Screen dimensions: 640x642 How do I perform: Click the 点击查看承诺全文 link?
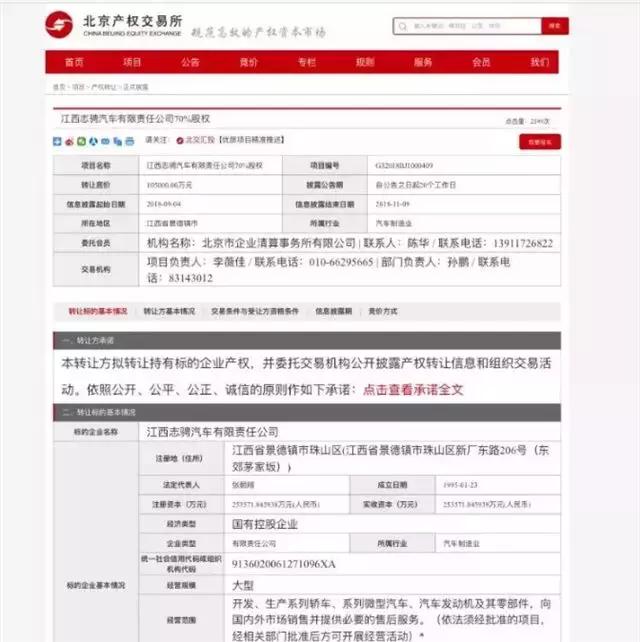413,389
